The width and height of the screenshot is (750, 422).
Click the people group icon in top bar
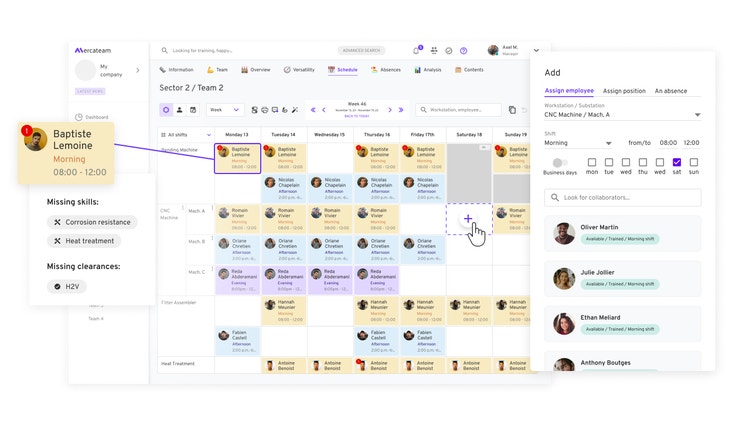click(434, 50)
